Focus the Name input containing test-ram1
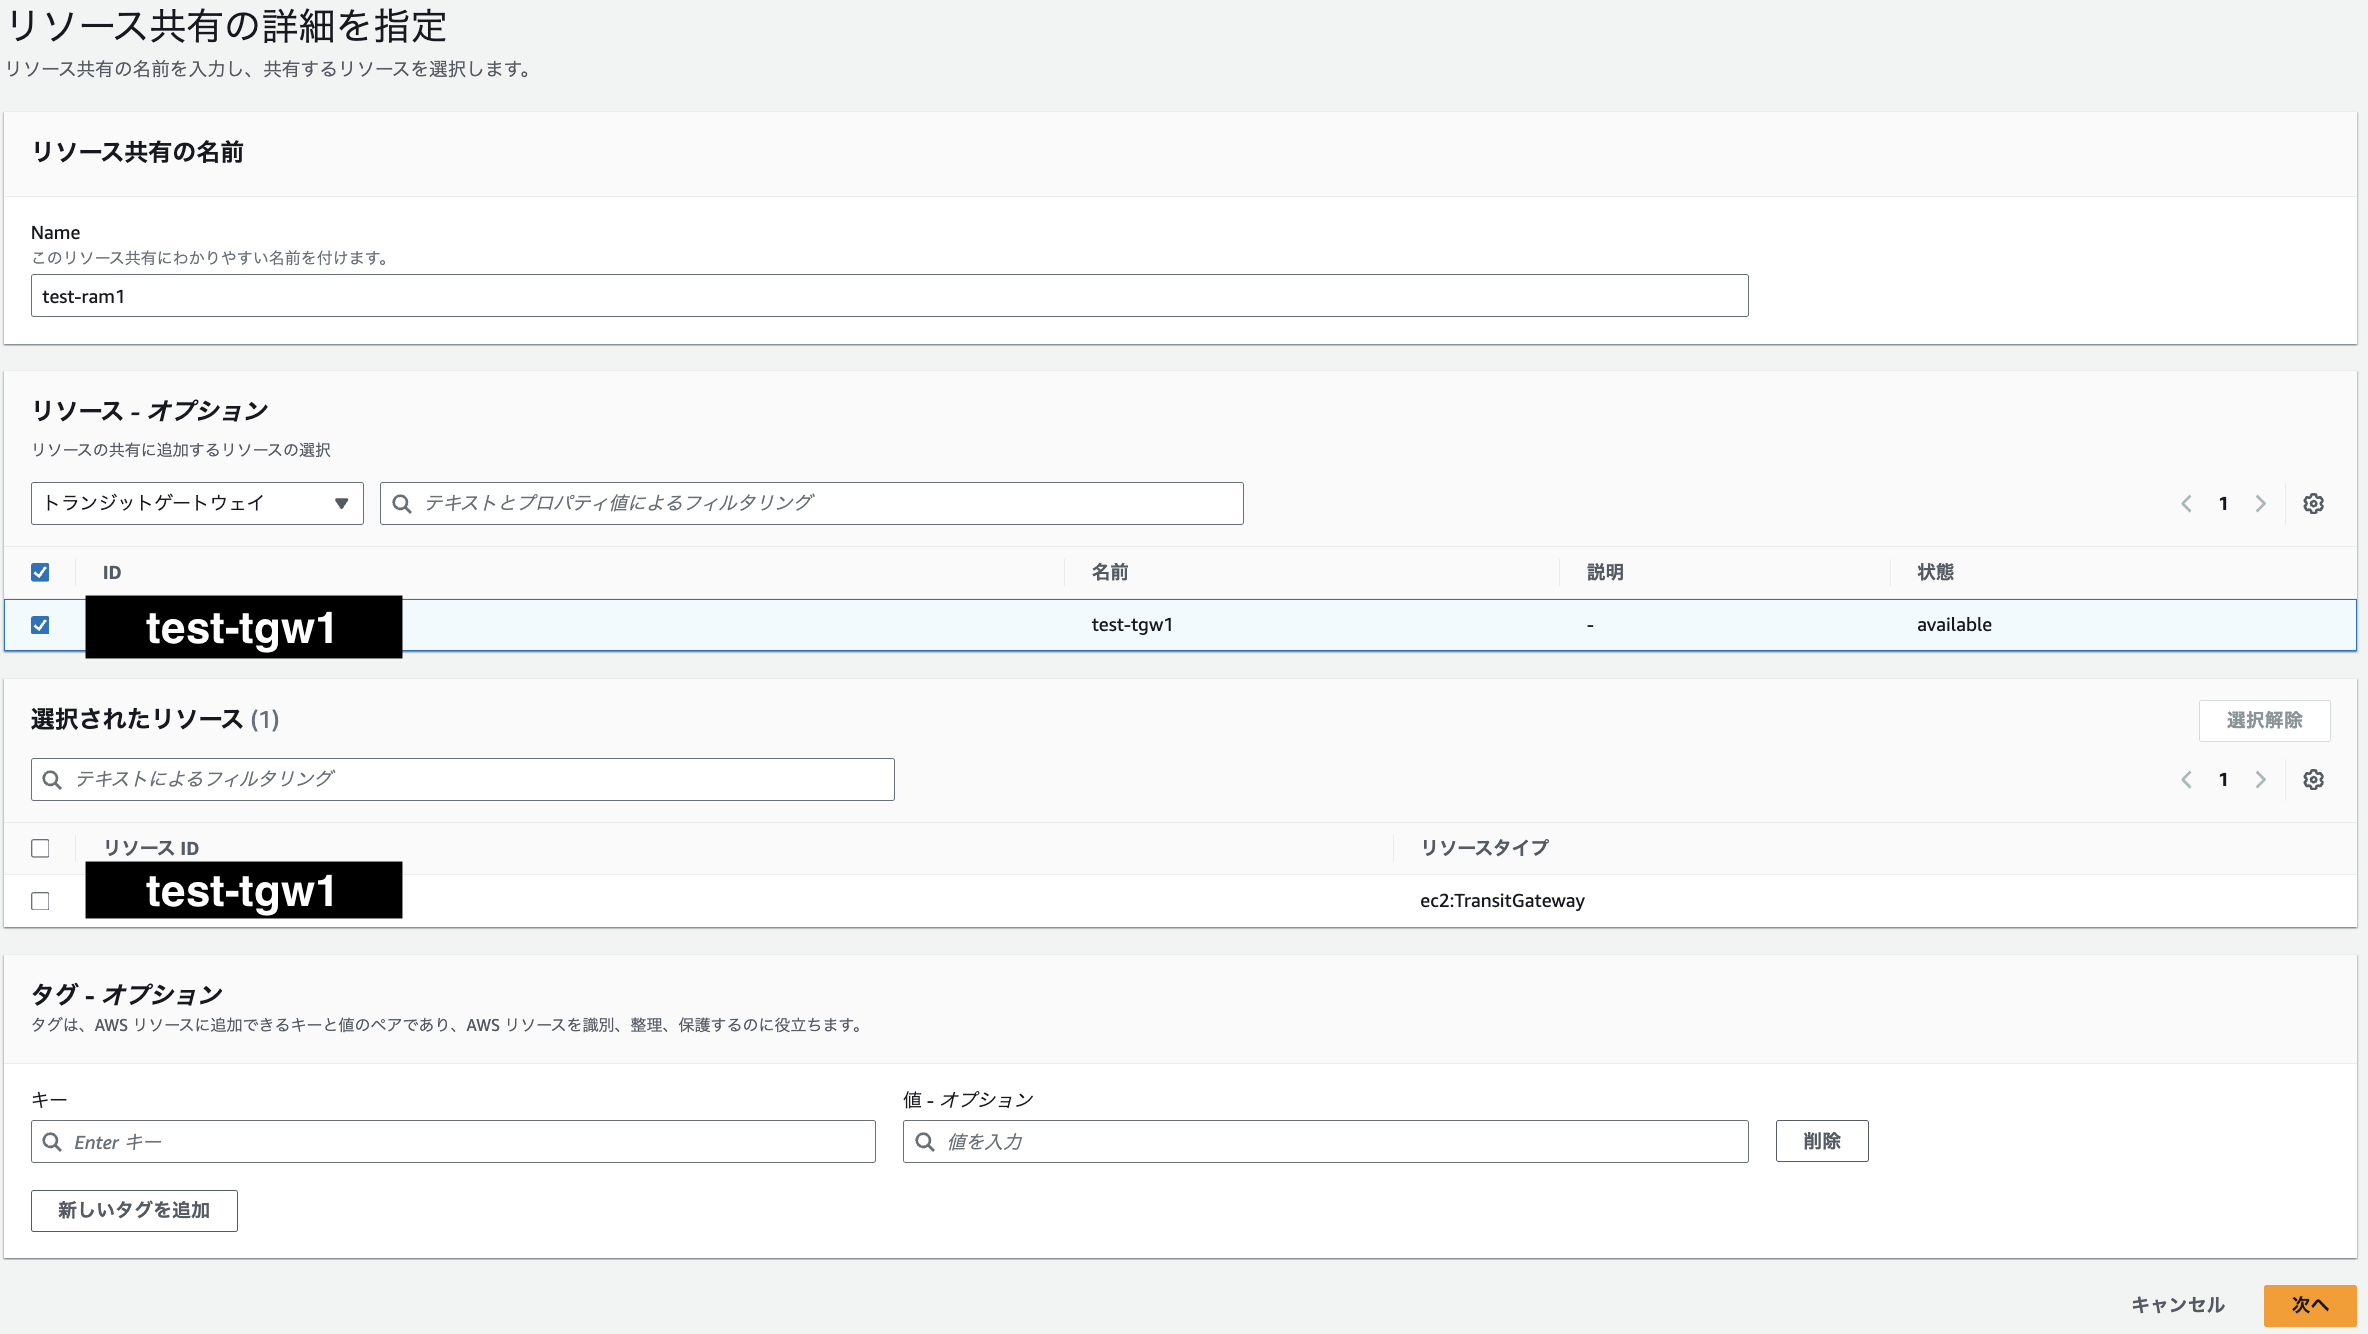Viewport: 2368px width, 1334px height. coord(889,296)
